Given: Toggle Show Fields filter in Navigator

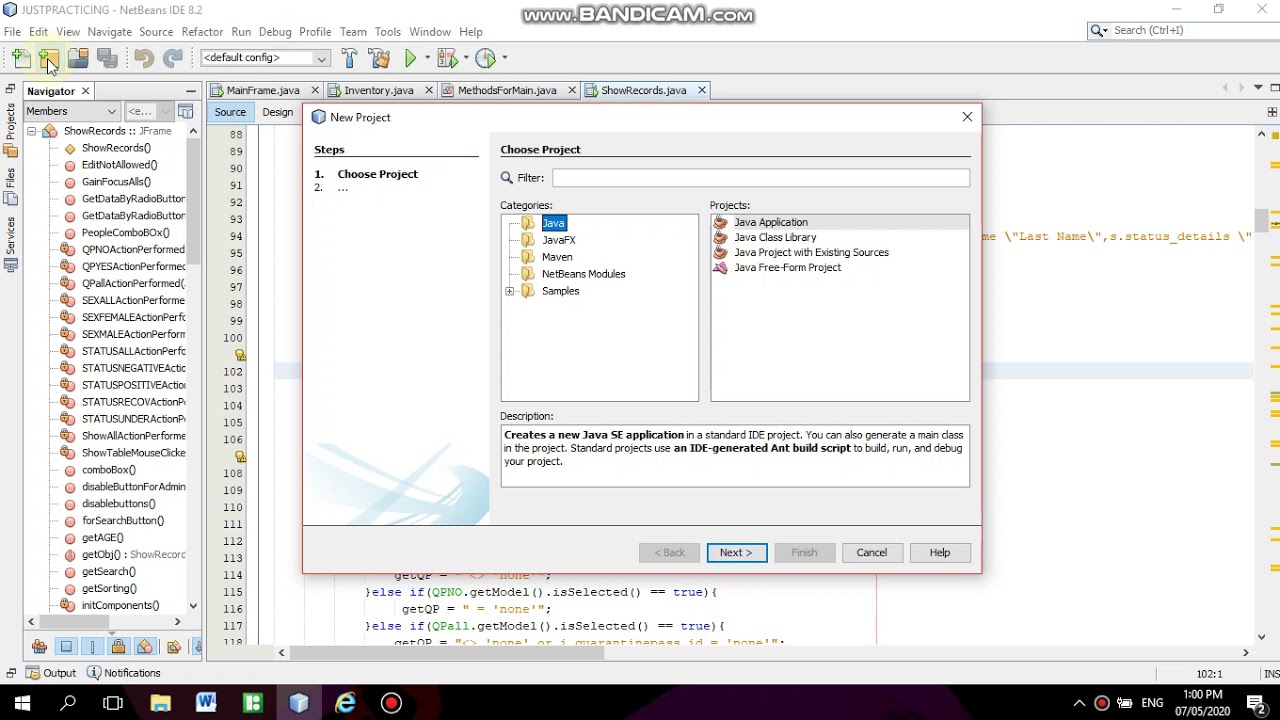Looking at the screenshot, I should (x=66, y=646).
